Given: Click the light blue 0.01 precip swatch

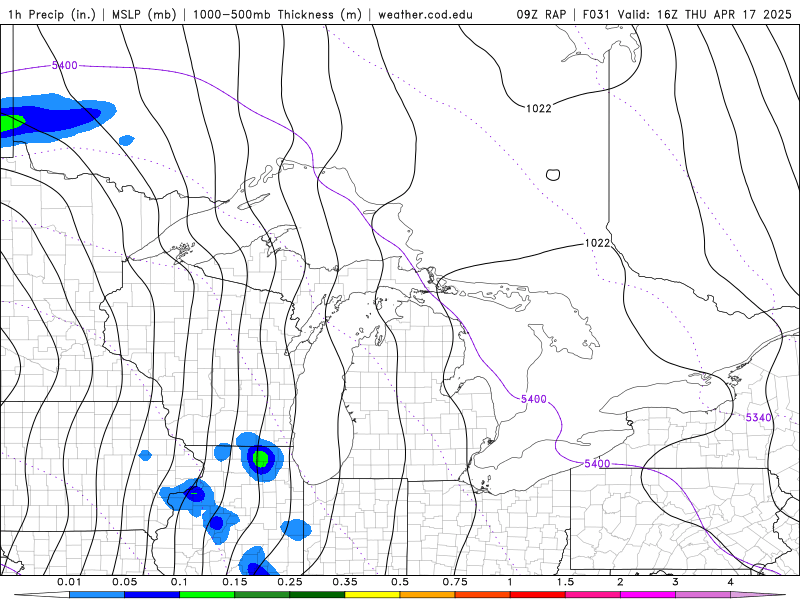Looking at the screenshot, I should [97, 594].
